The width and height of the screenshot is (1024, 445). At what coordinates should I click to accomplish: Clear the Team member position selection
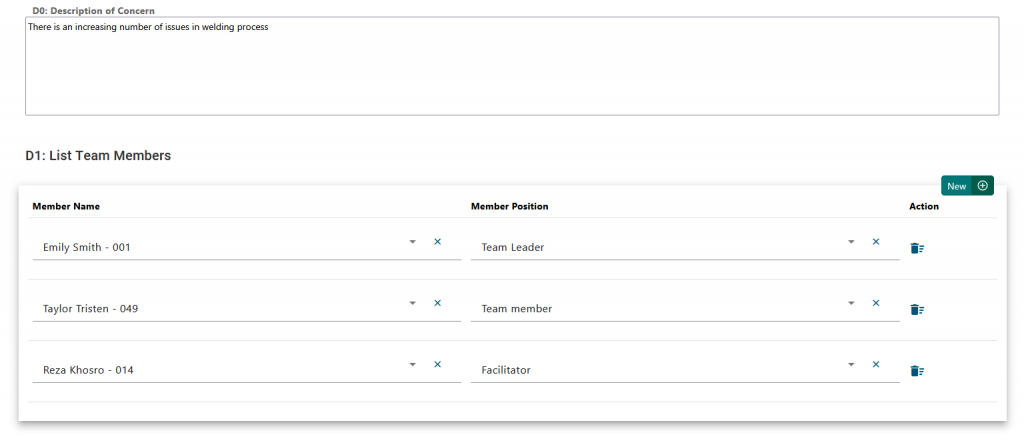pyautogui.click(x=876, y=303)
